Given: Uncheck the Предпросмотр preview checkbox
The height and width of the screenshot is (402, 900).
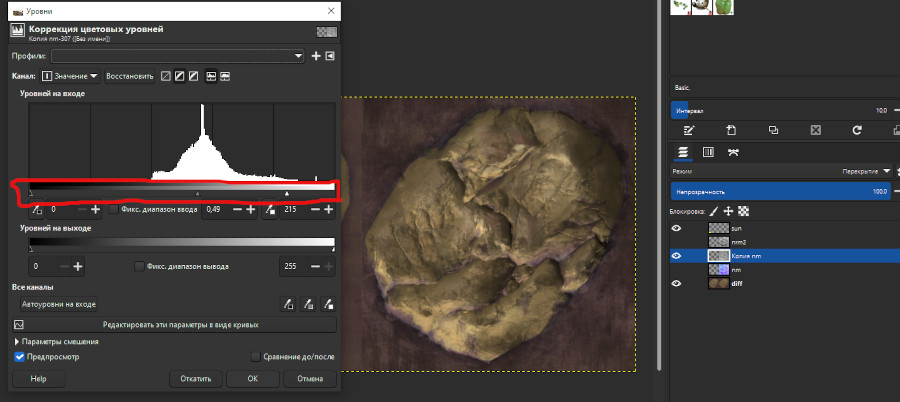Looking at the screenshot, I should (x=20, y=356).
